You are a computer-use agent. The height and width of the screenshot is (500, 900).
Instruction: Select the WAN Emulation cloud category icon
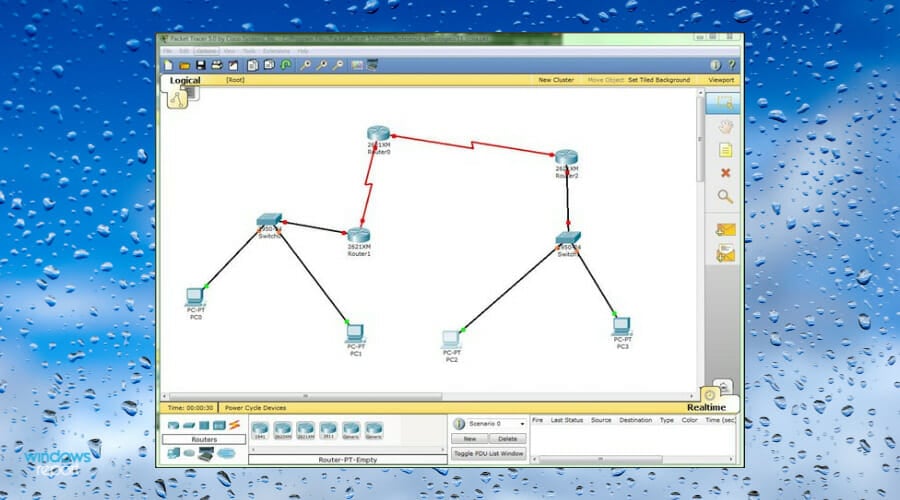click(x=189, y=454)
